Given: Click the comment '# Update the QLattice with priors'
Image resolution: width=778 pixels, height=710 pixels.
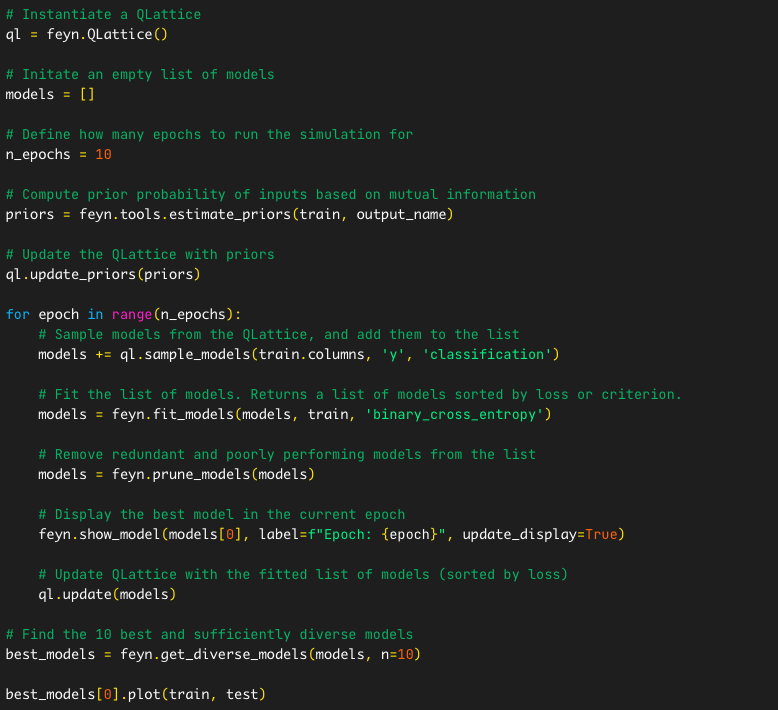Looking at the screenshot, I should [140, 255].
